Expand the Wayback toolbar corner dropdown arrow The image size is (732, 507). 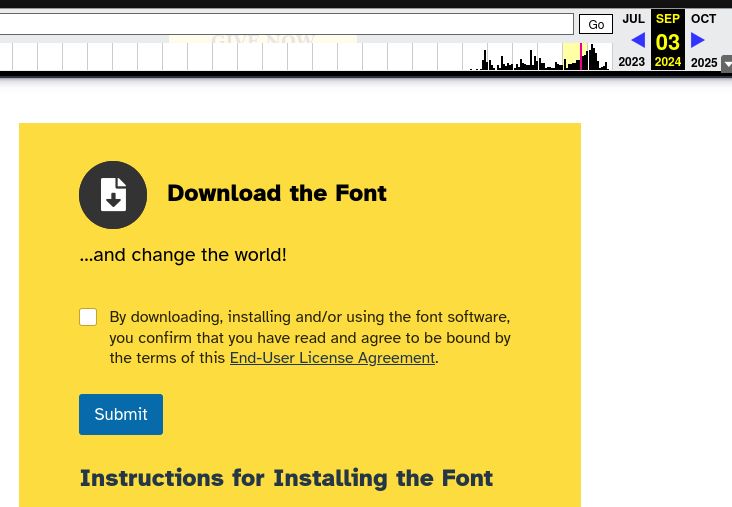pyautogui.click(x=726, y=64)
